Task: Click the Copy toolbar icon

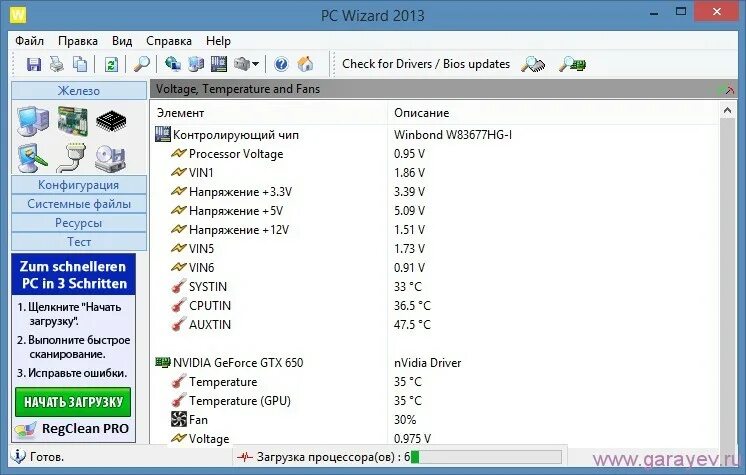Action: [x=79, y=64]
